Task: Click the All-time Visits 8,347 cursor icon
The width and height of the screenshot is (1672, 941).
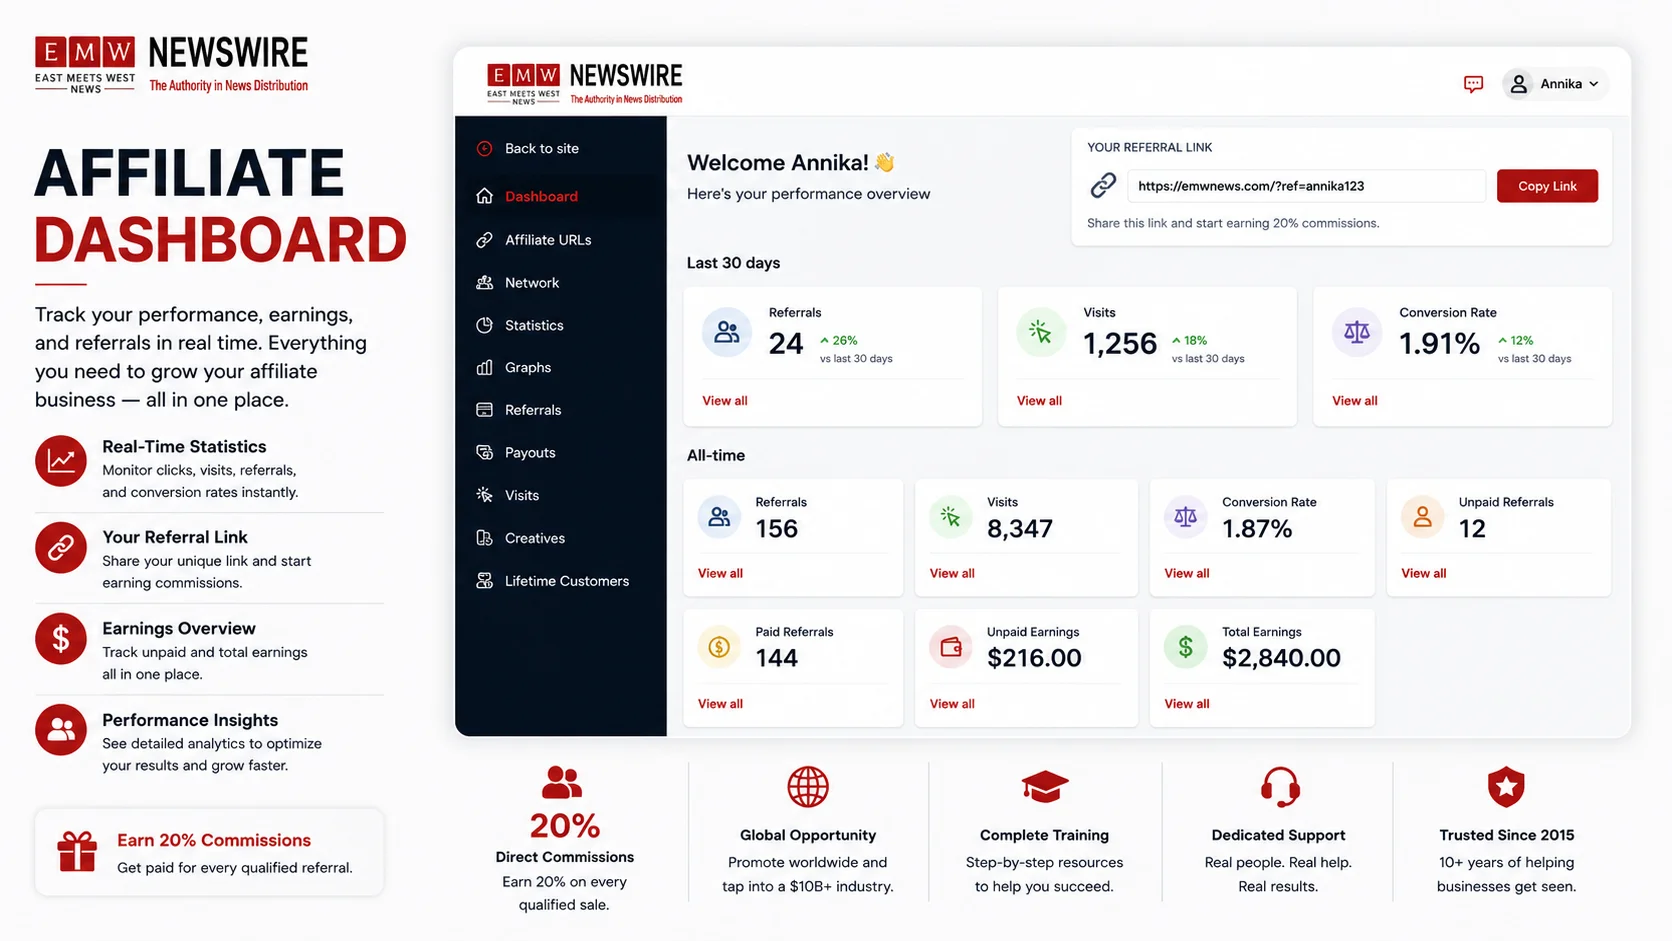Action: click(x=951, y=517)
